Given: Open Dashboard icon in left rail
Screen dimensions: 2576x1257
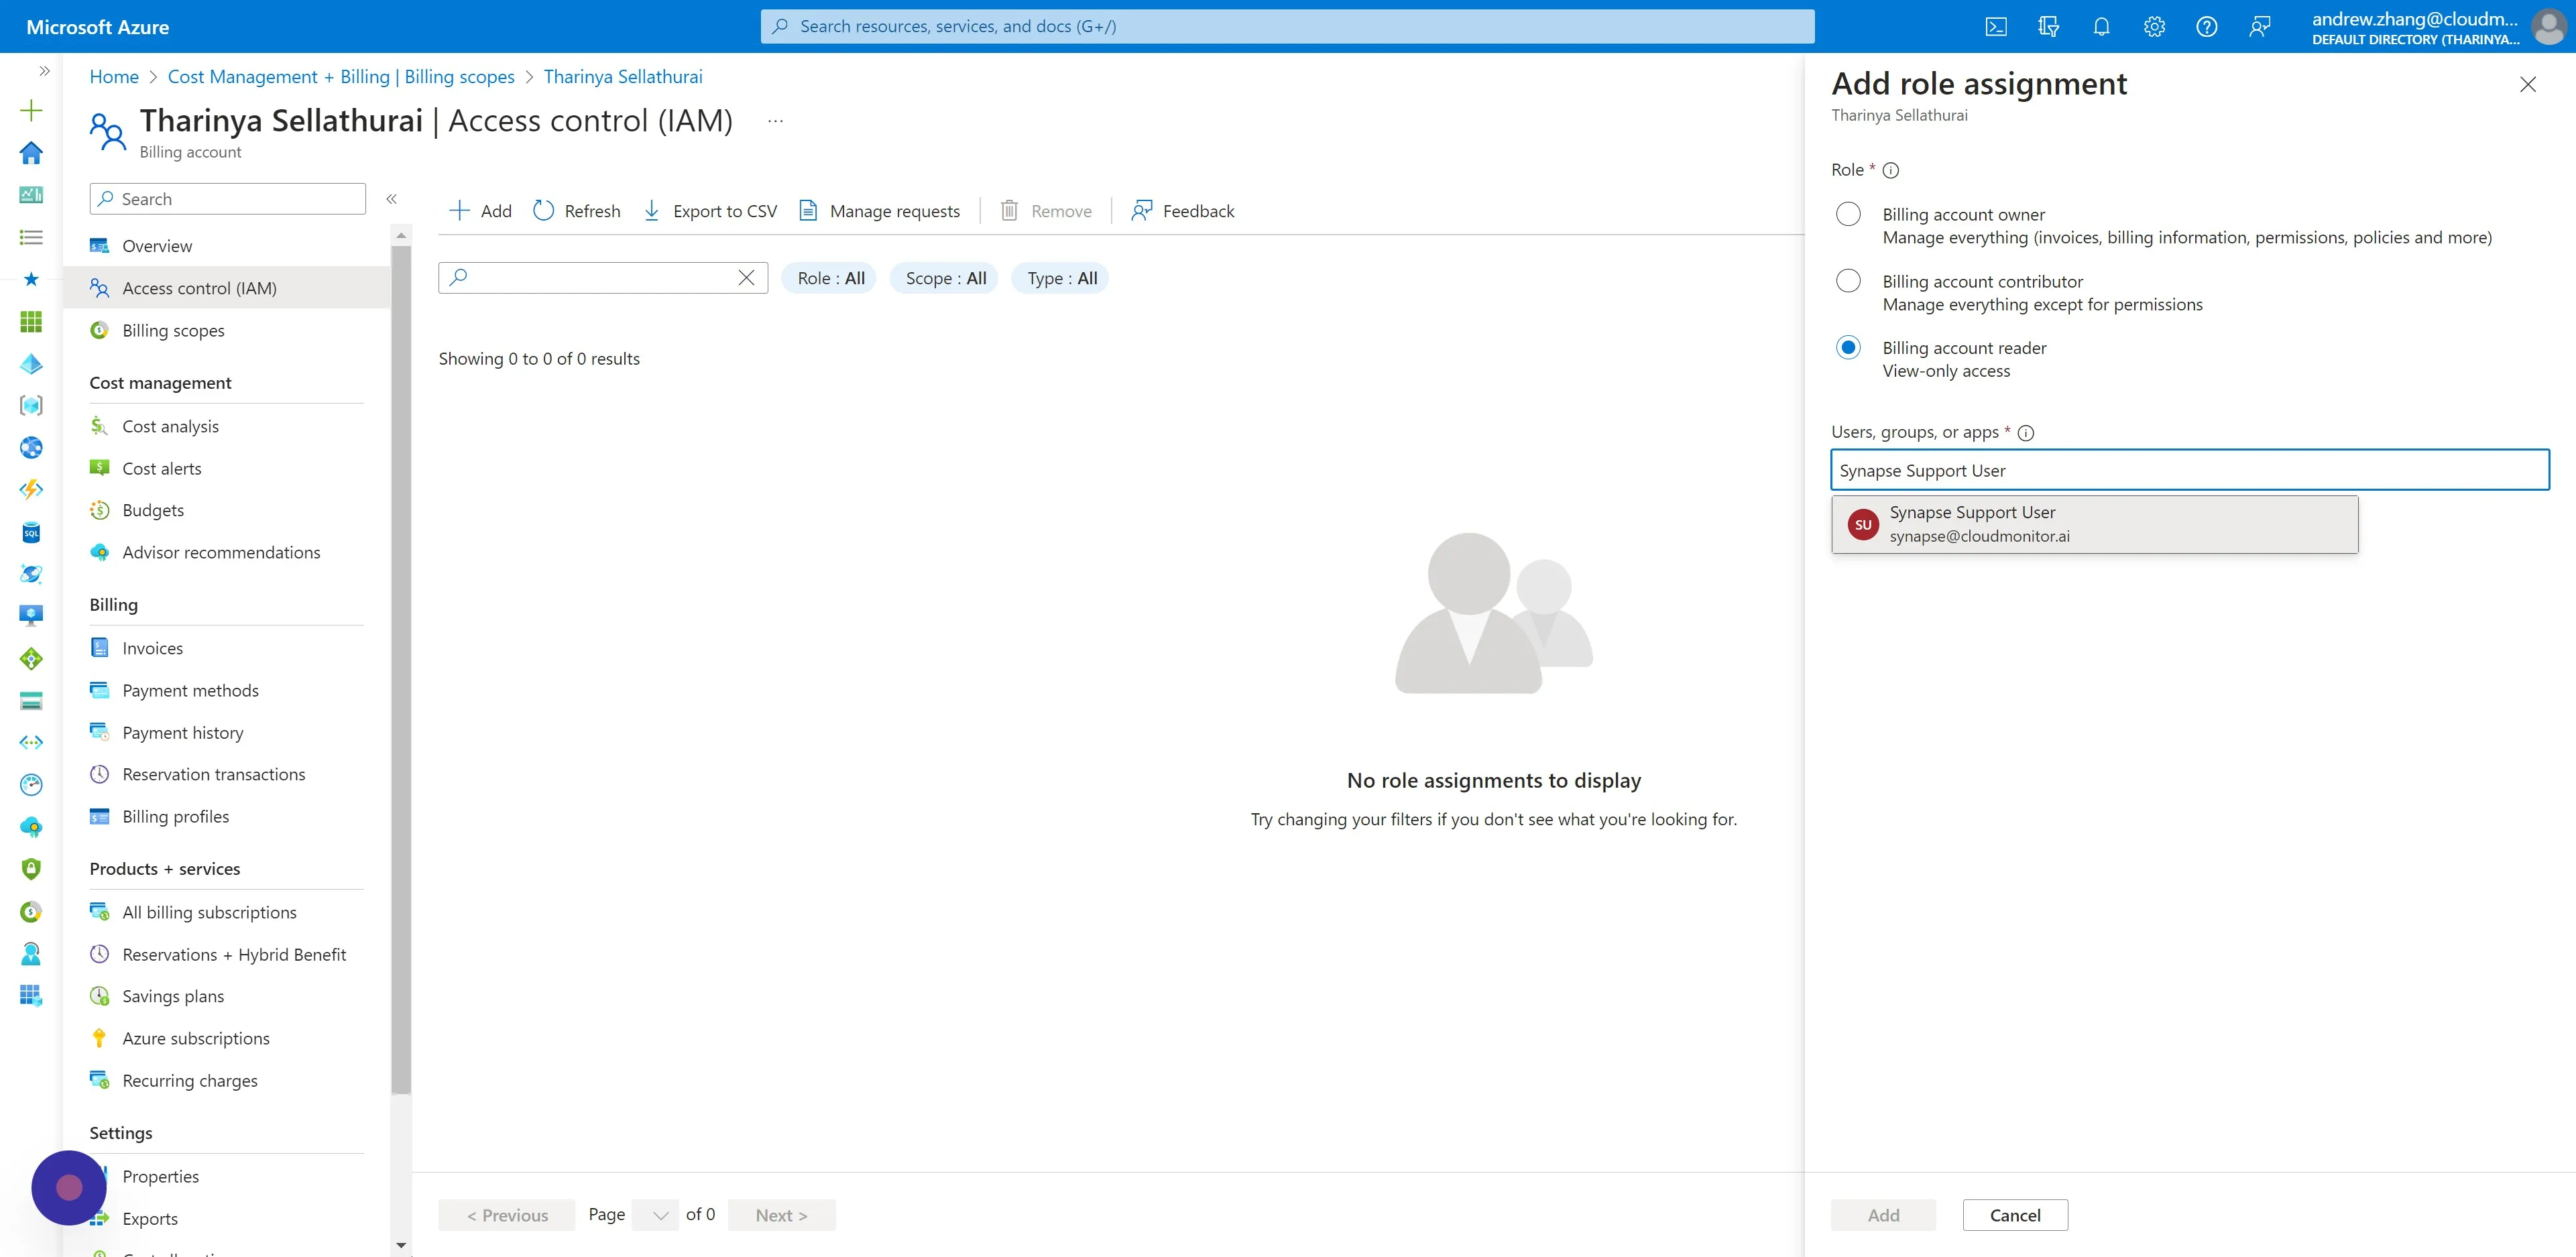Looking at the screenshot, I should (x=31, y=195).
